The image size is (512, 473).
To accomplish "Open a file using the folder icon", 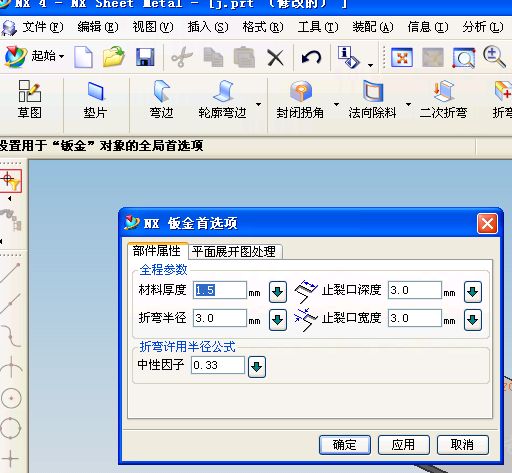I will coord(114,57).
